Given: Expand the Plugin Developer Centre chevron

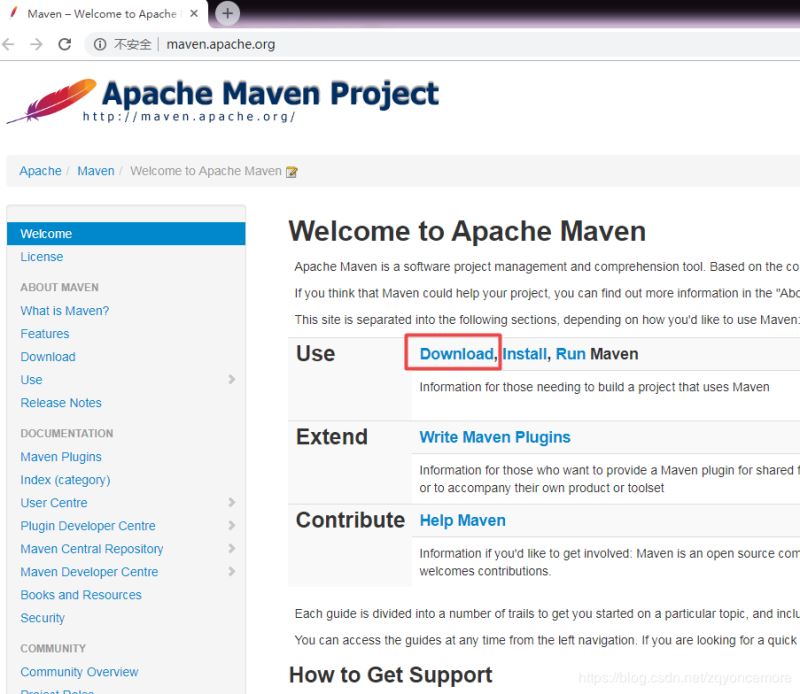Looking at the screenshot, I should [232, 525].
